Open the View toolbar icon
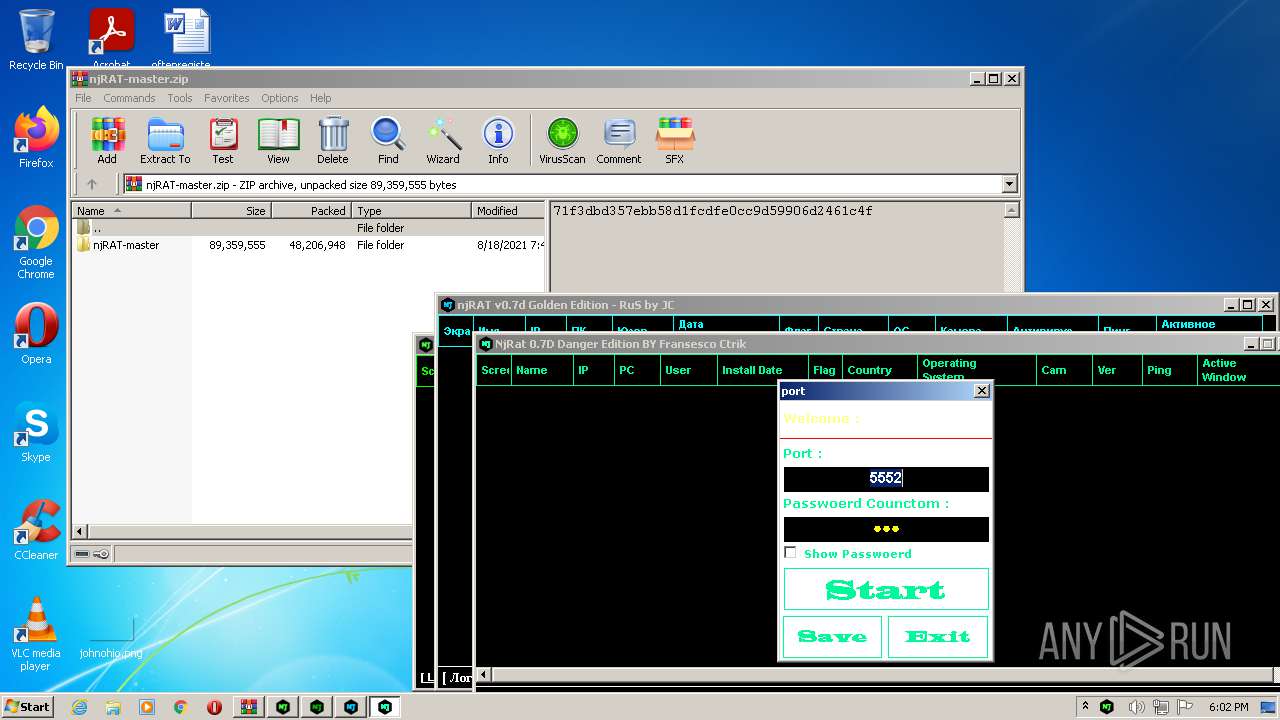Image resolution: width=1280 pixels, height=720 pixels. point(278,140)
